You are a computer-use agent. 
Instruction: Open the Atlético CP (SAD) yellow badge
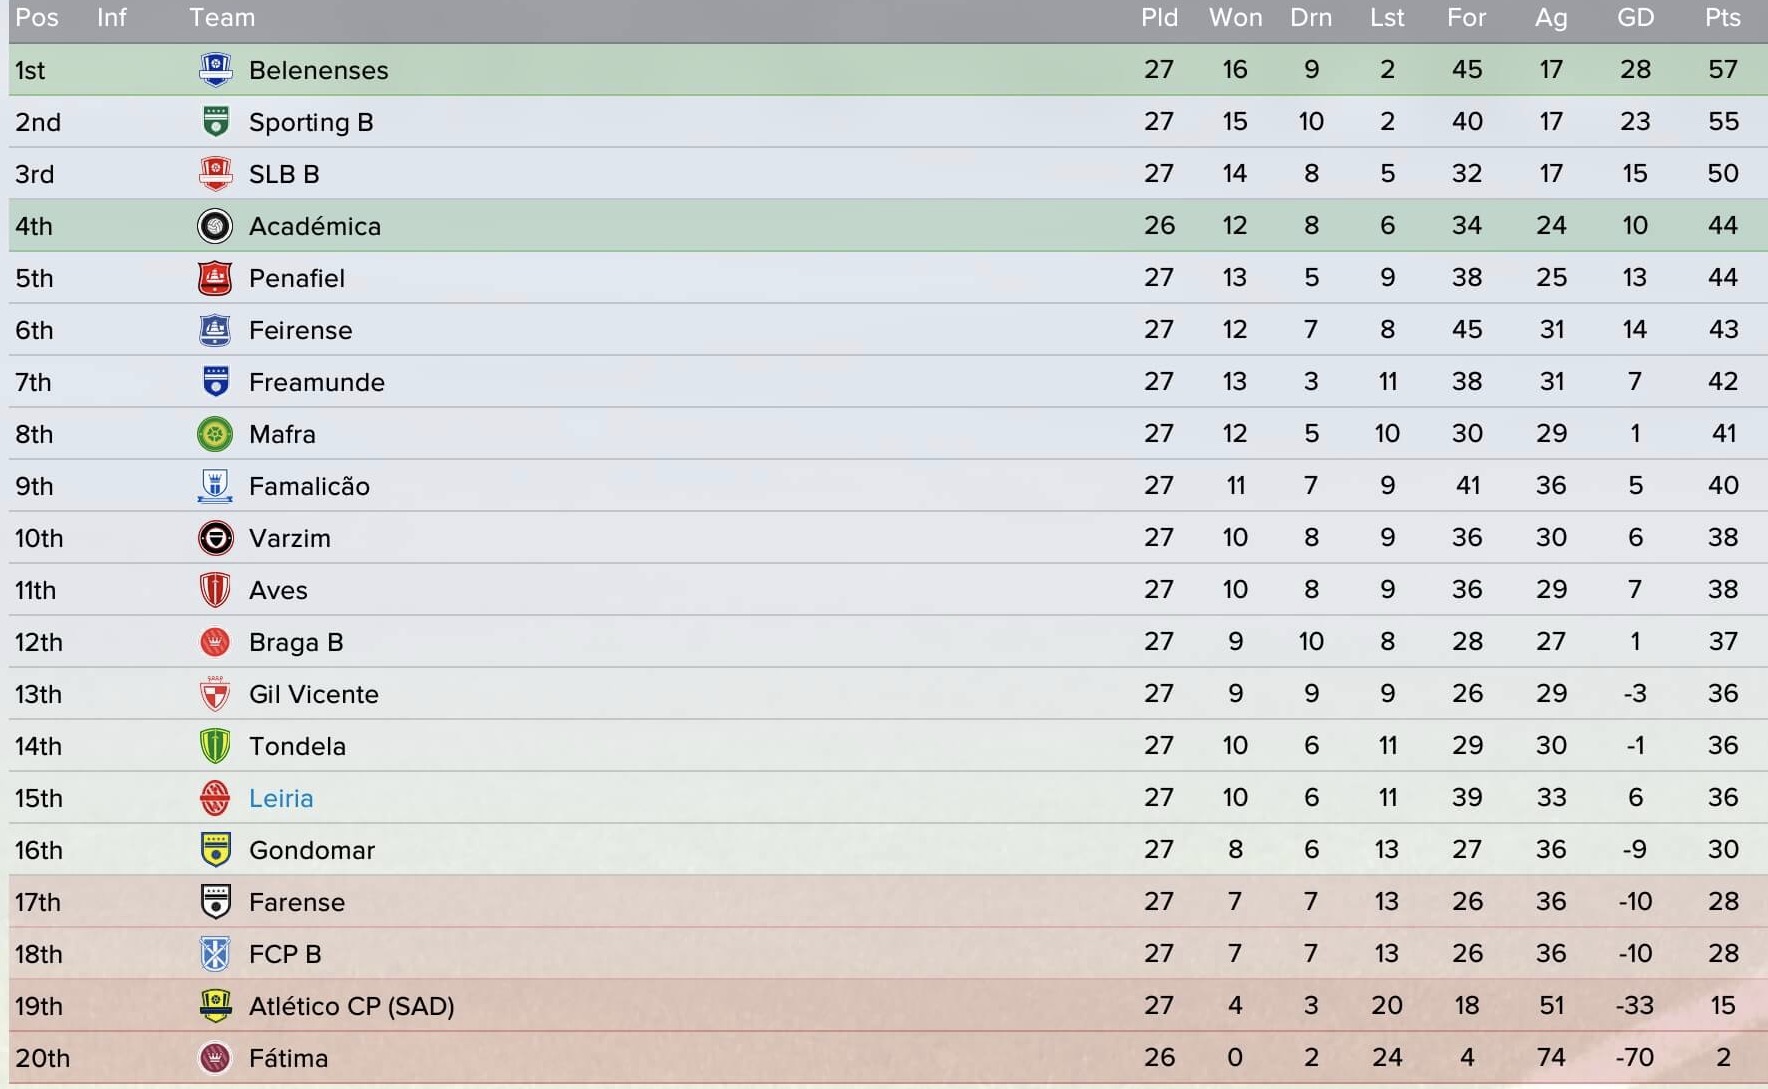click(x=215, y=1006)
